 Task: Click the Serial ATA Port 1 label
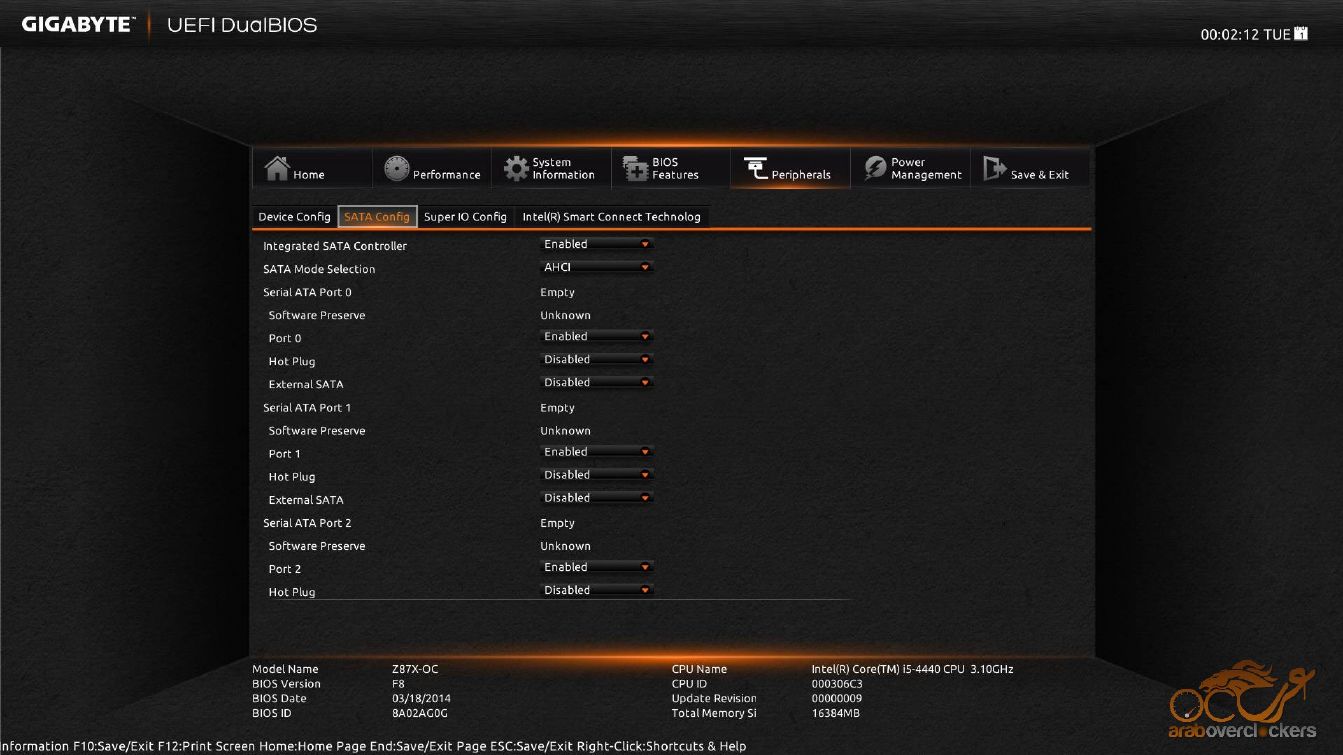(307, 408)
